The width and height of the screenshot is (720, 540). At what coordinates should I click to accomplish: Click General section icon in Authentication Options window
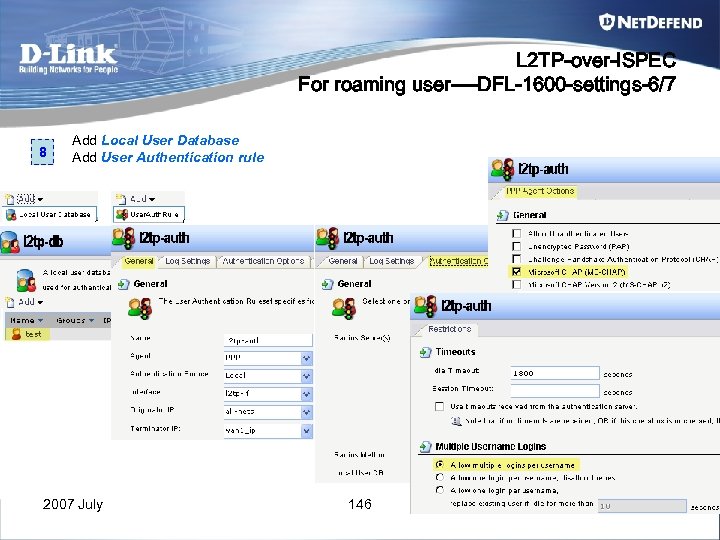(327, 284)
